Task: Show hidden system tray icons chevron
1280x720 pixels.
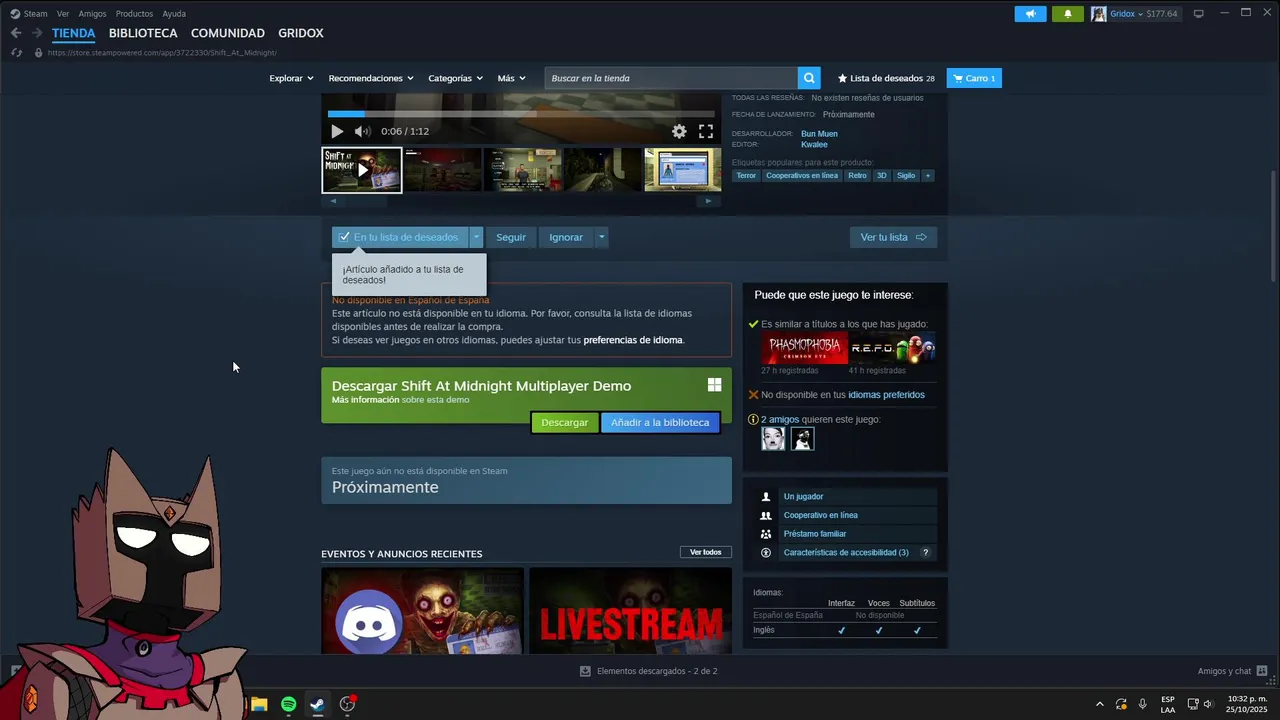Action: coord(1100,704)
